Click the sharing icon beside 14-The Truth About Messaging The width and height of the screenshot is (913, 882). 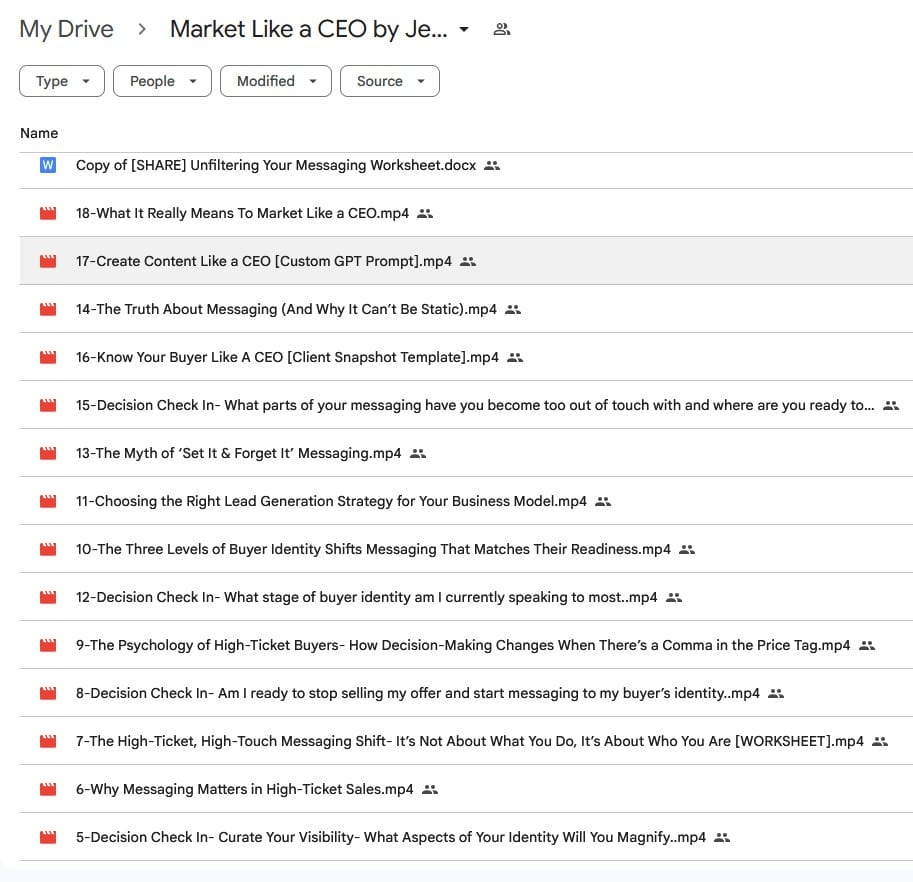tap(512, 309)
